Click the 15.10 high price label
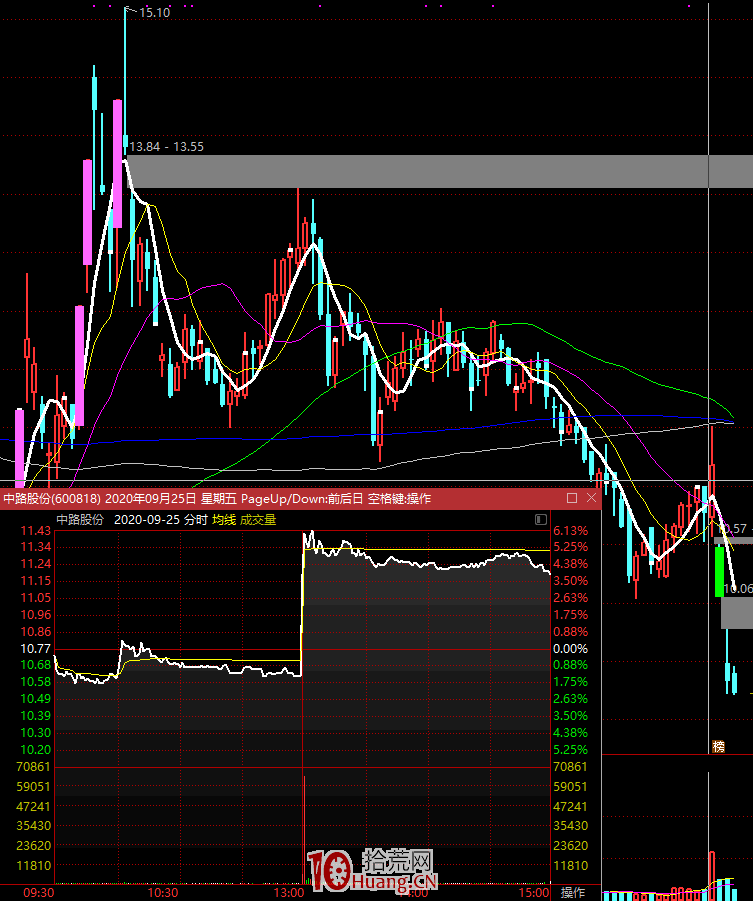 (154, 13)
